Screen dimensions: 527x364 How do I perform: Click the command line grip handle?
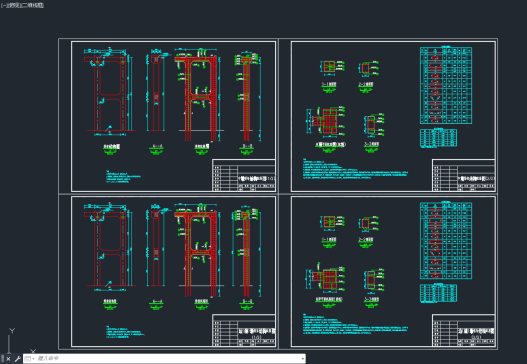pos(2,359)
